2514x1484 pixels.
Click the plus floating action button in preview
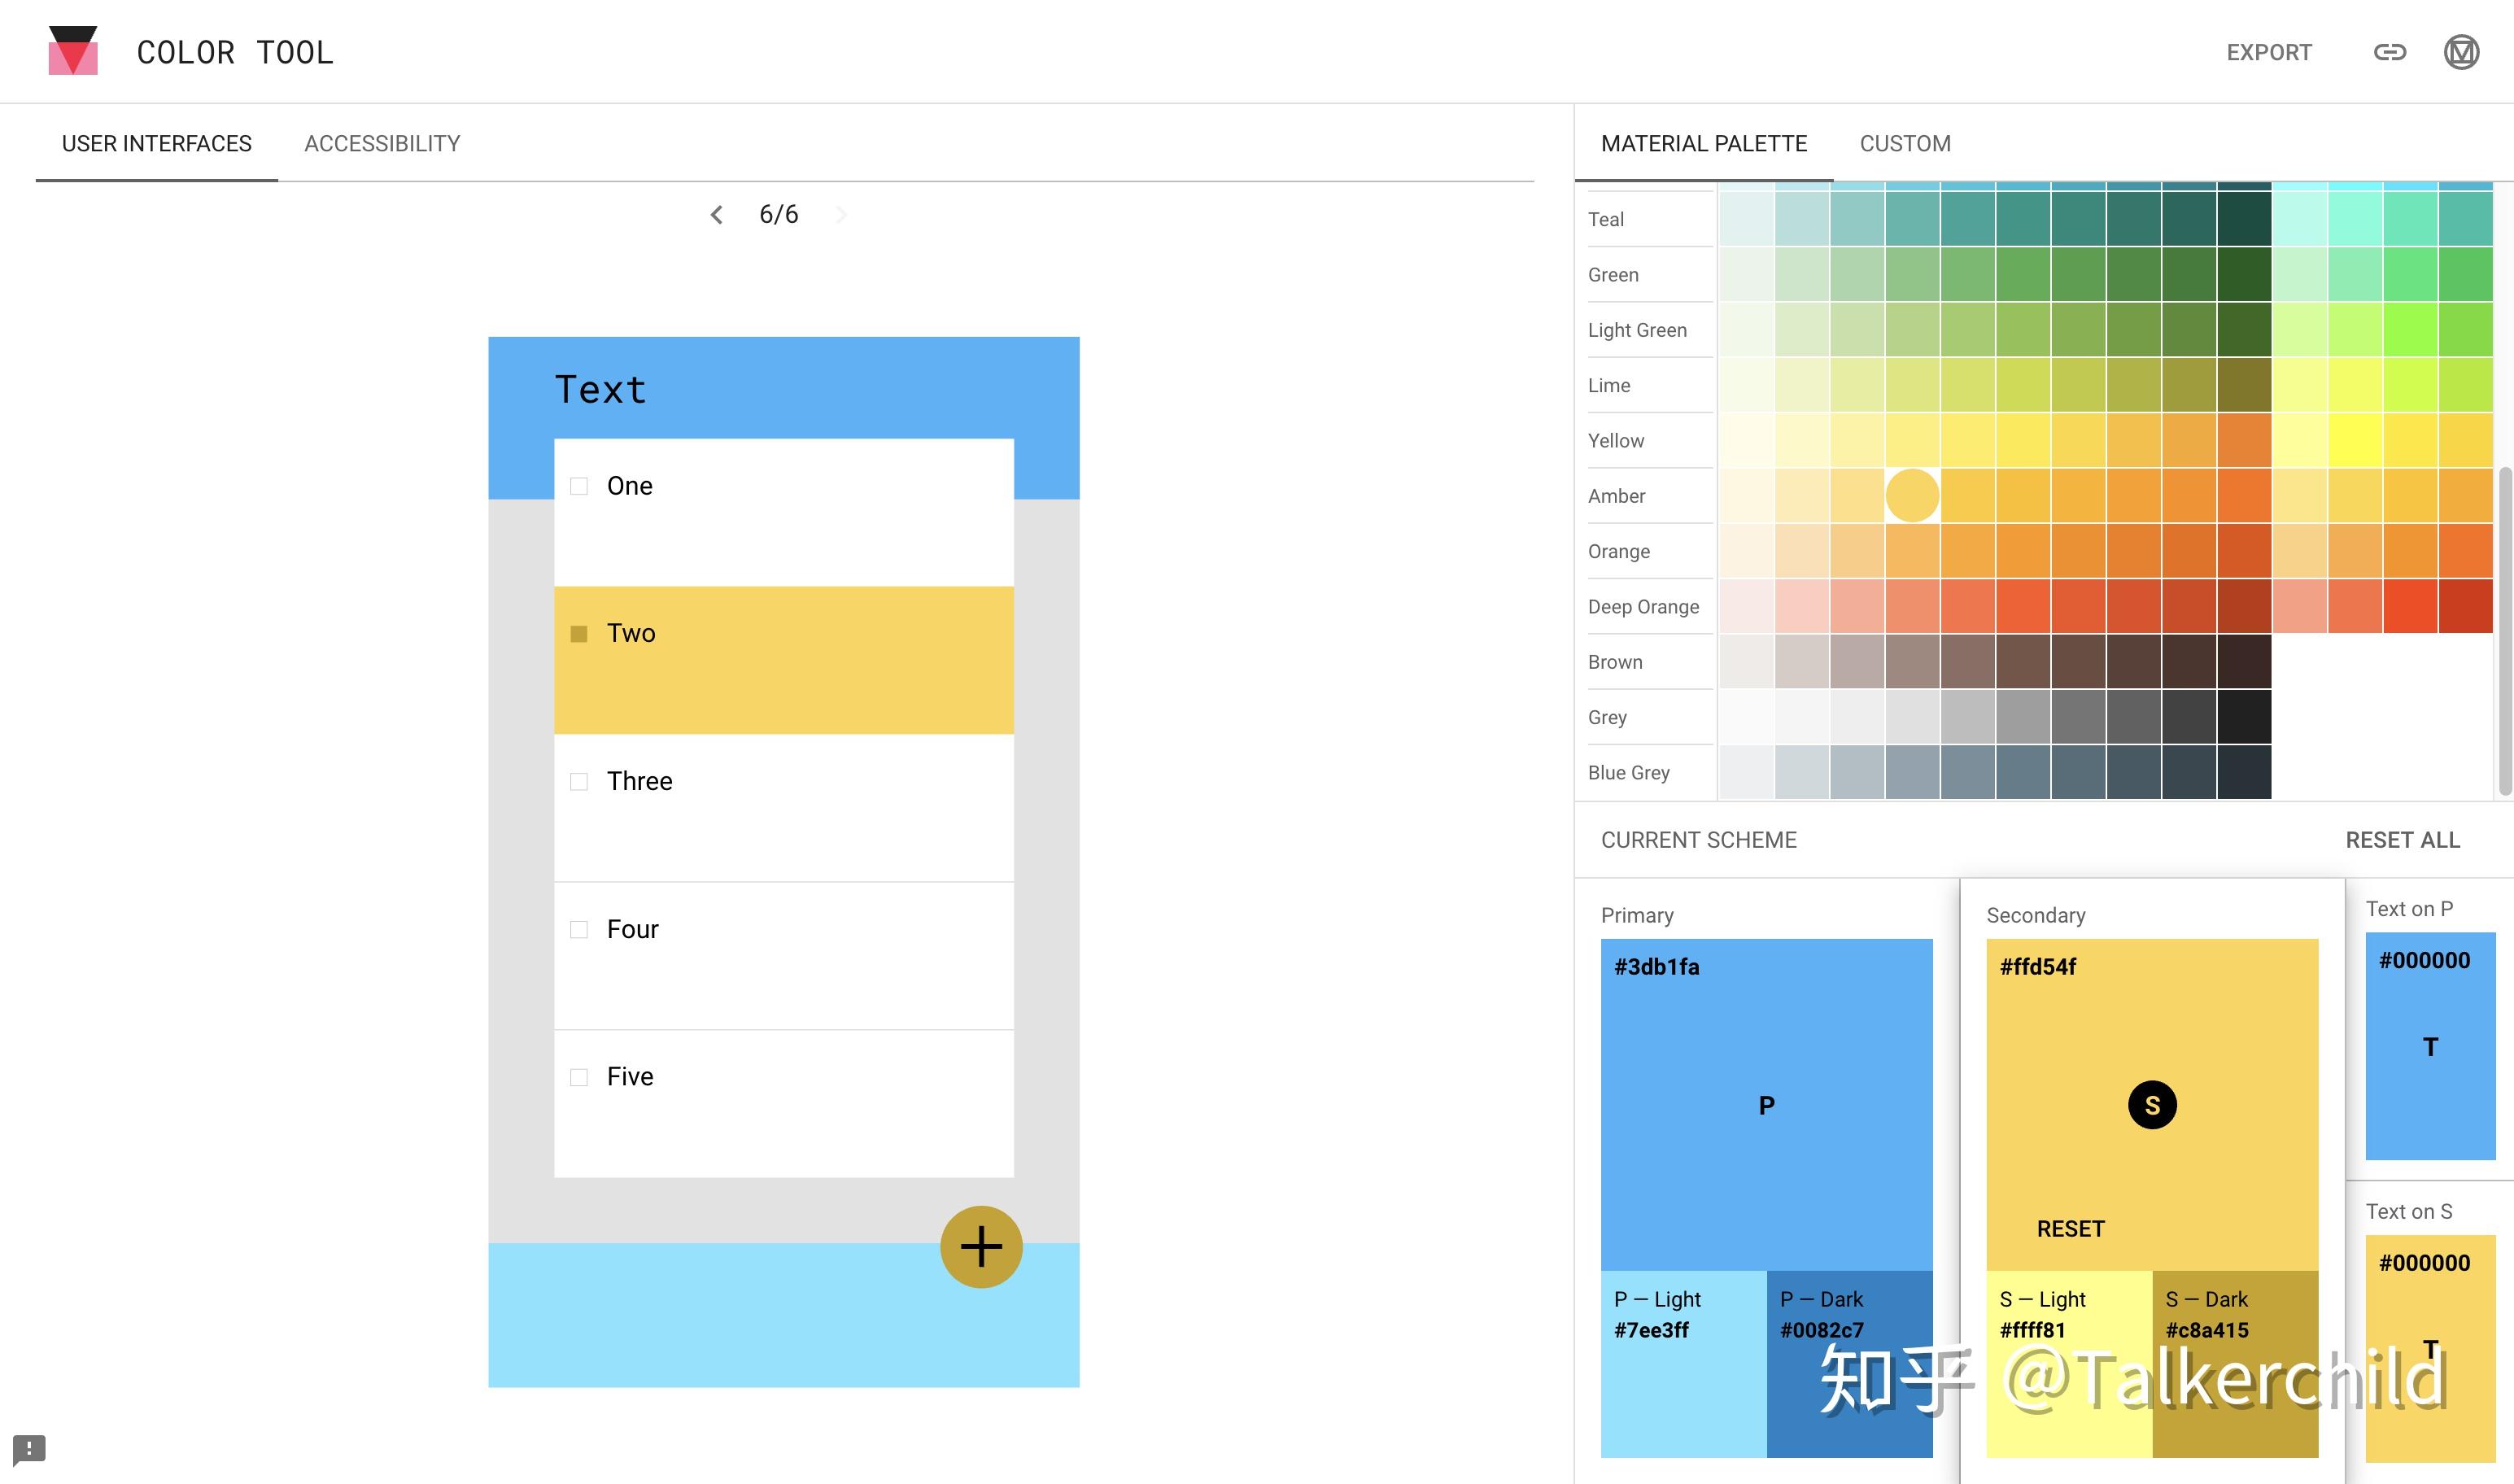(x=980, y=1246)
